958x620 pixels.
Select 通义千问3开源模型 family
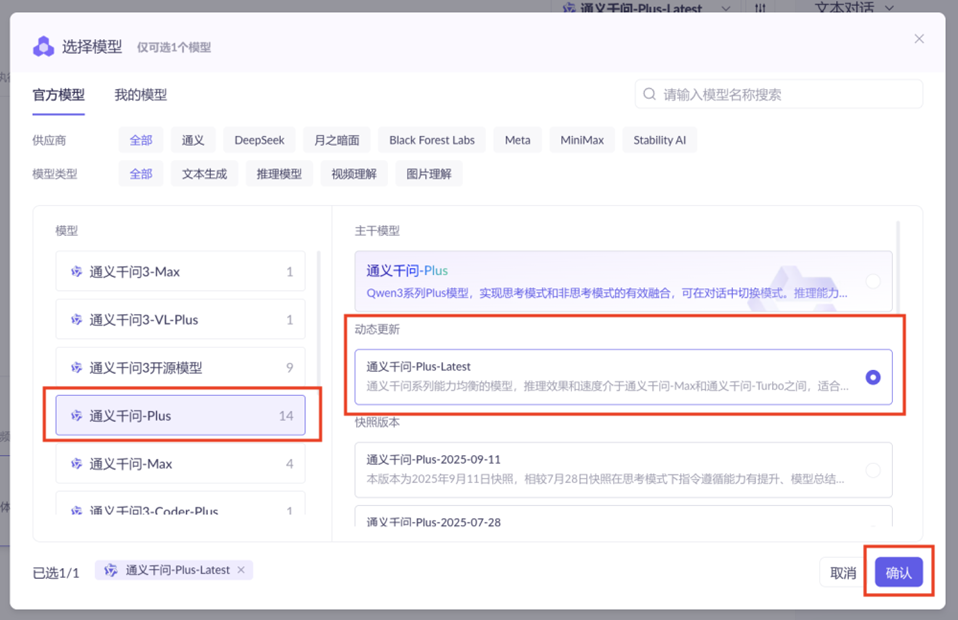[180, 368]
